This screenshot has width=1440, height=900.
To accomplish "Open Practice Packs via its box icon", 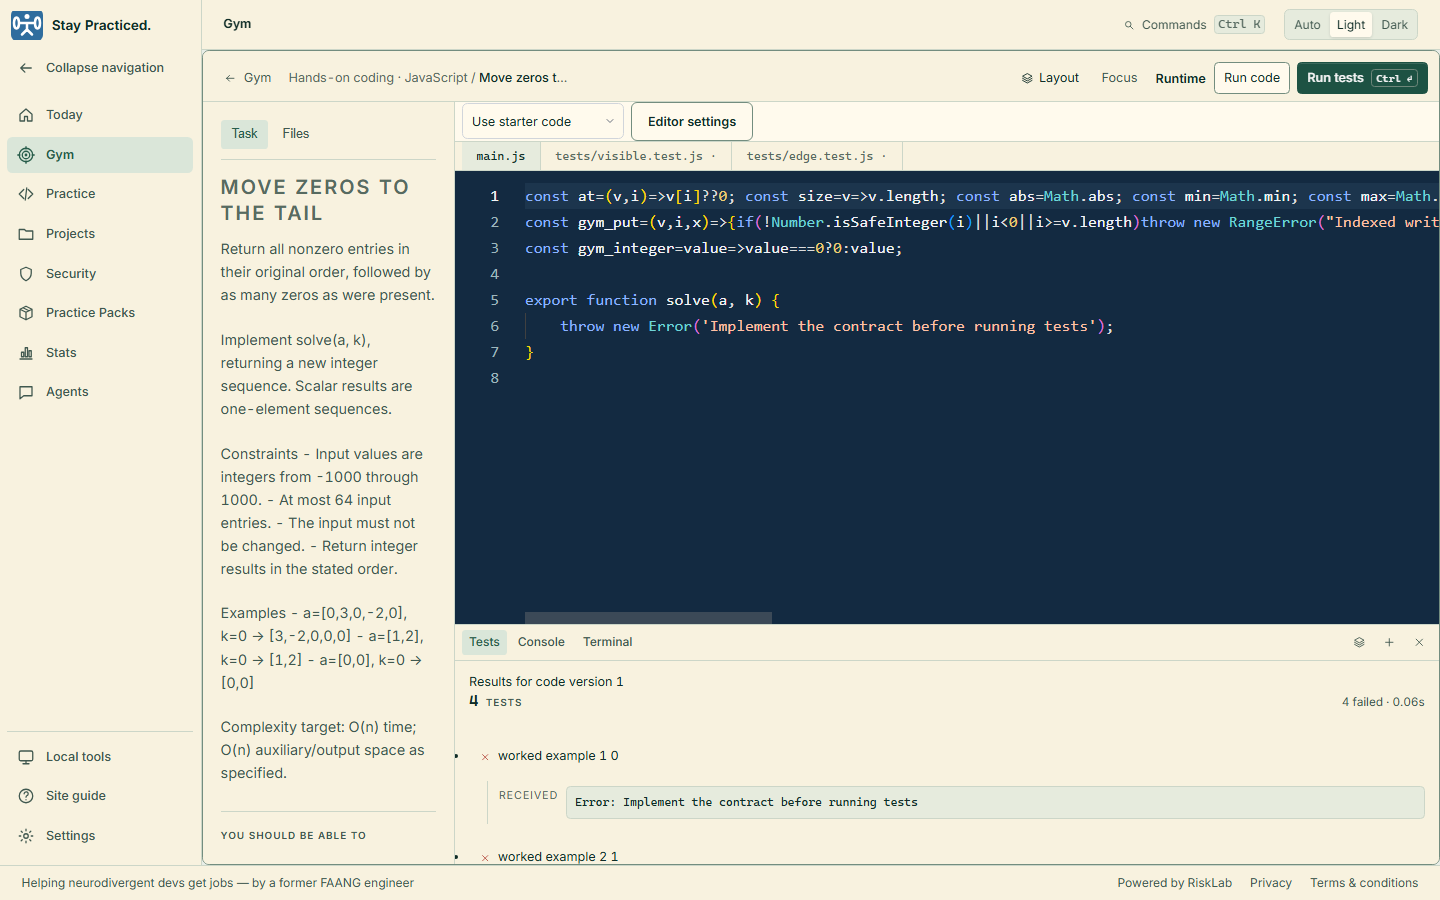I will coord(26,313).
